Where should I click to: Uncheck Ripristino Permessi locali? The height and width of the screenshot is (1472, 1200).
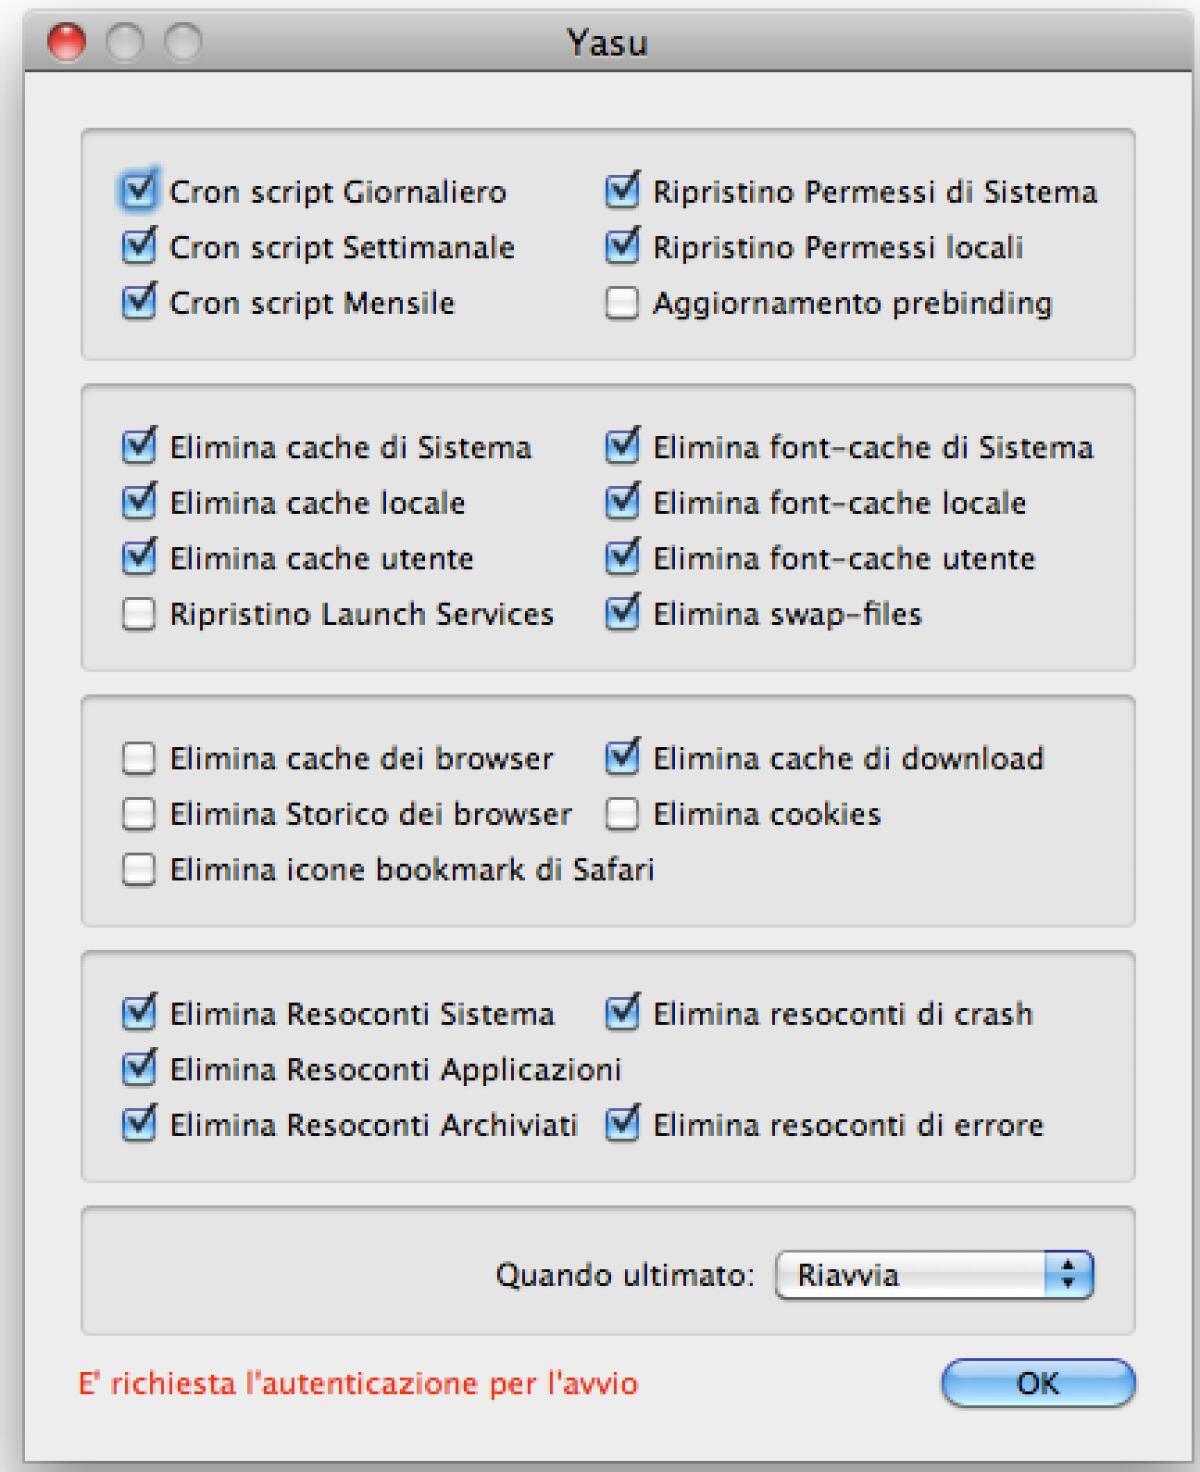622,248
